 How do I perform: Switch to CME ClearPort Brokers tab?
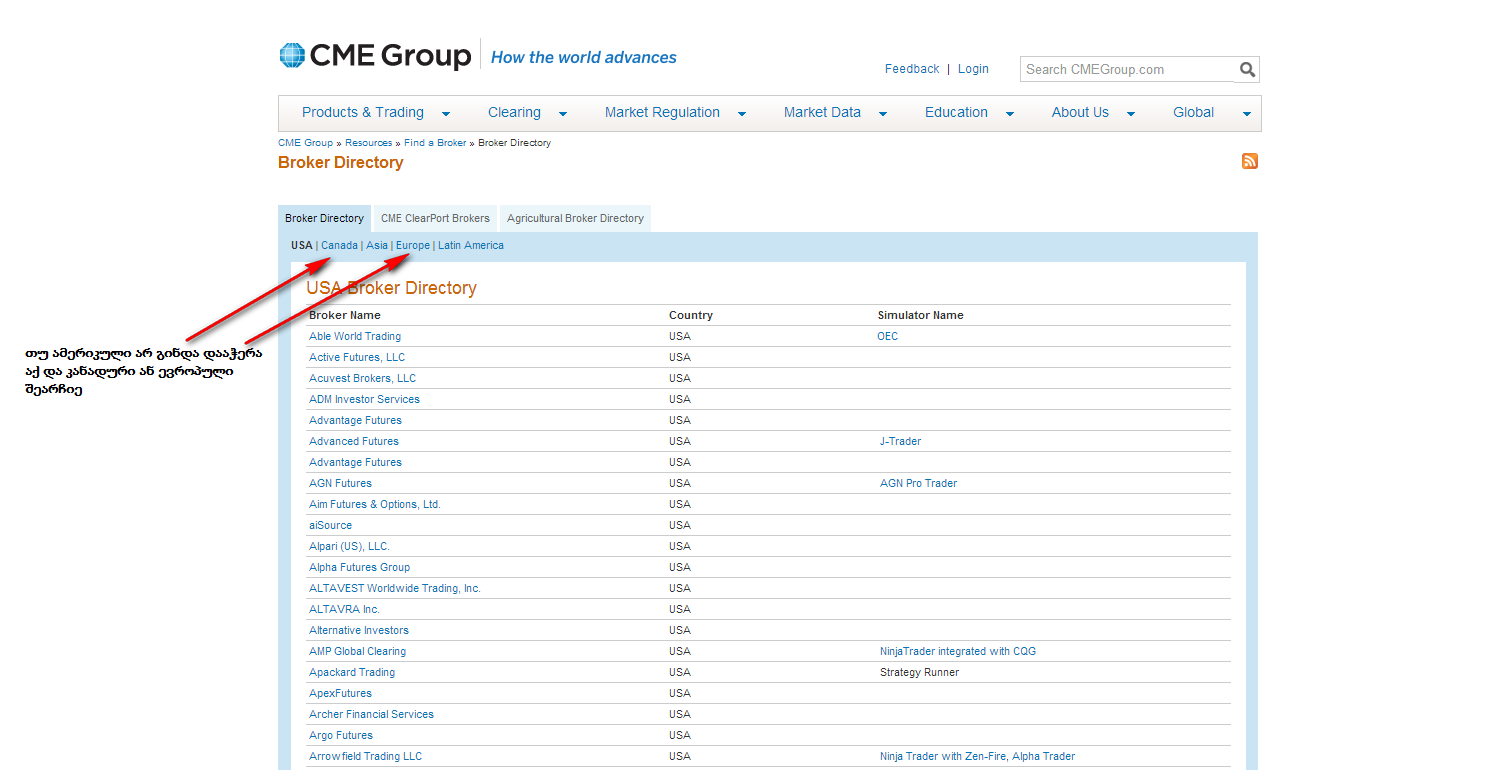[435, 218]
